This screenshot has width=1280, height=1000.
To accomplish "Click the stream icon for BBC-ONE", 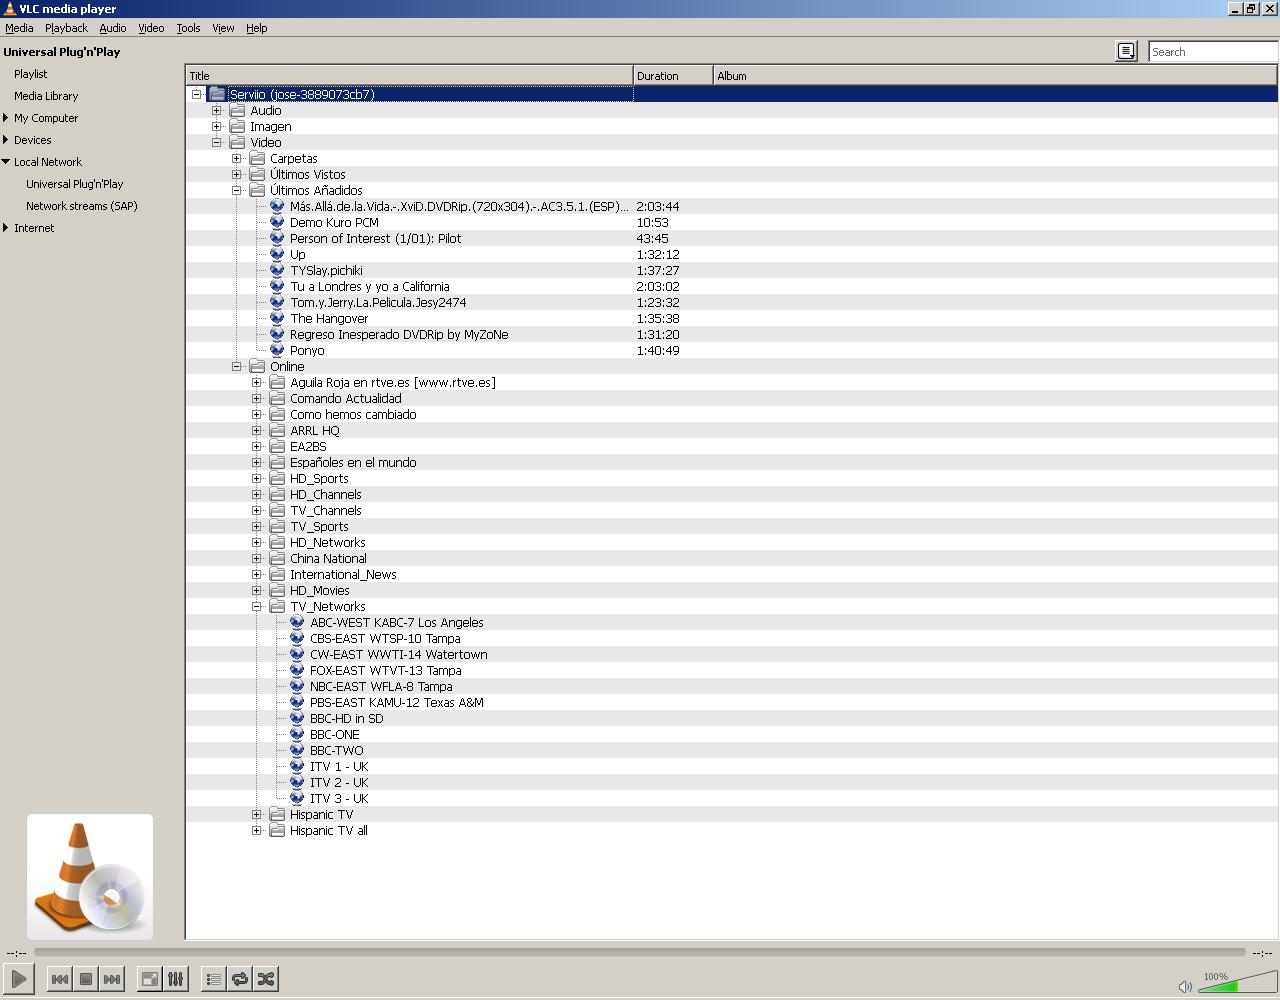I will point(297,734).
